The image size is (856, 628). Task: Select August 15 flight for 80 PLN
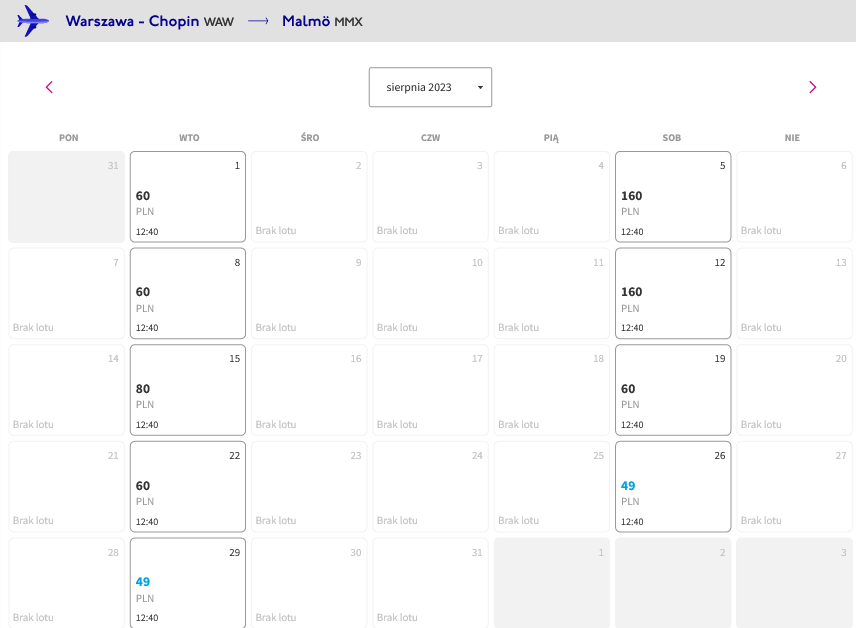tap(188, 390)
